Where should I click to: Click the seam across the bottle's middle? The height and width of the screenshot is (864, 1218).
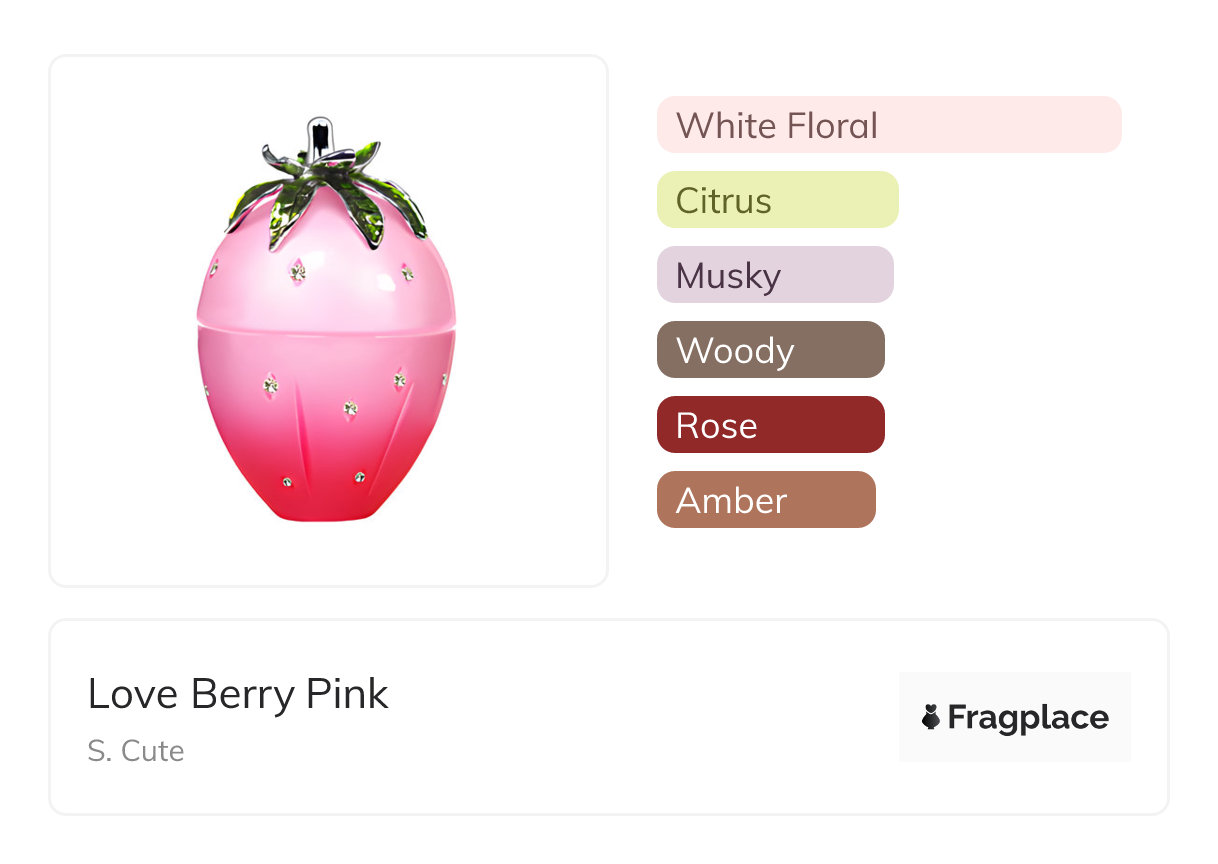[326, 327]
